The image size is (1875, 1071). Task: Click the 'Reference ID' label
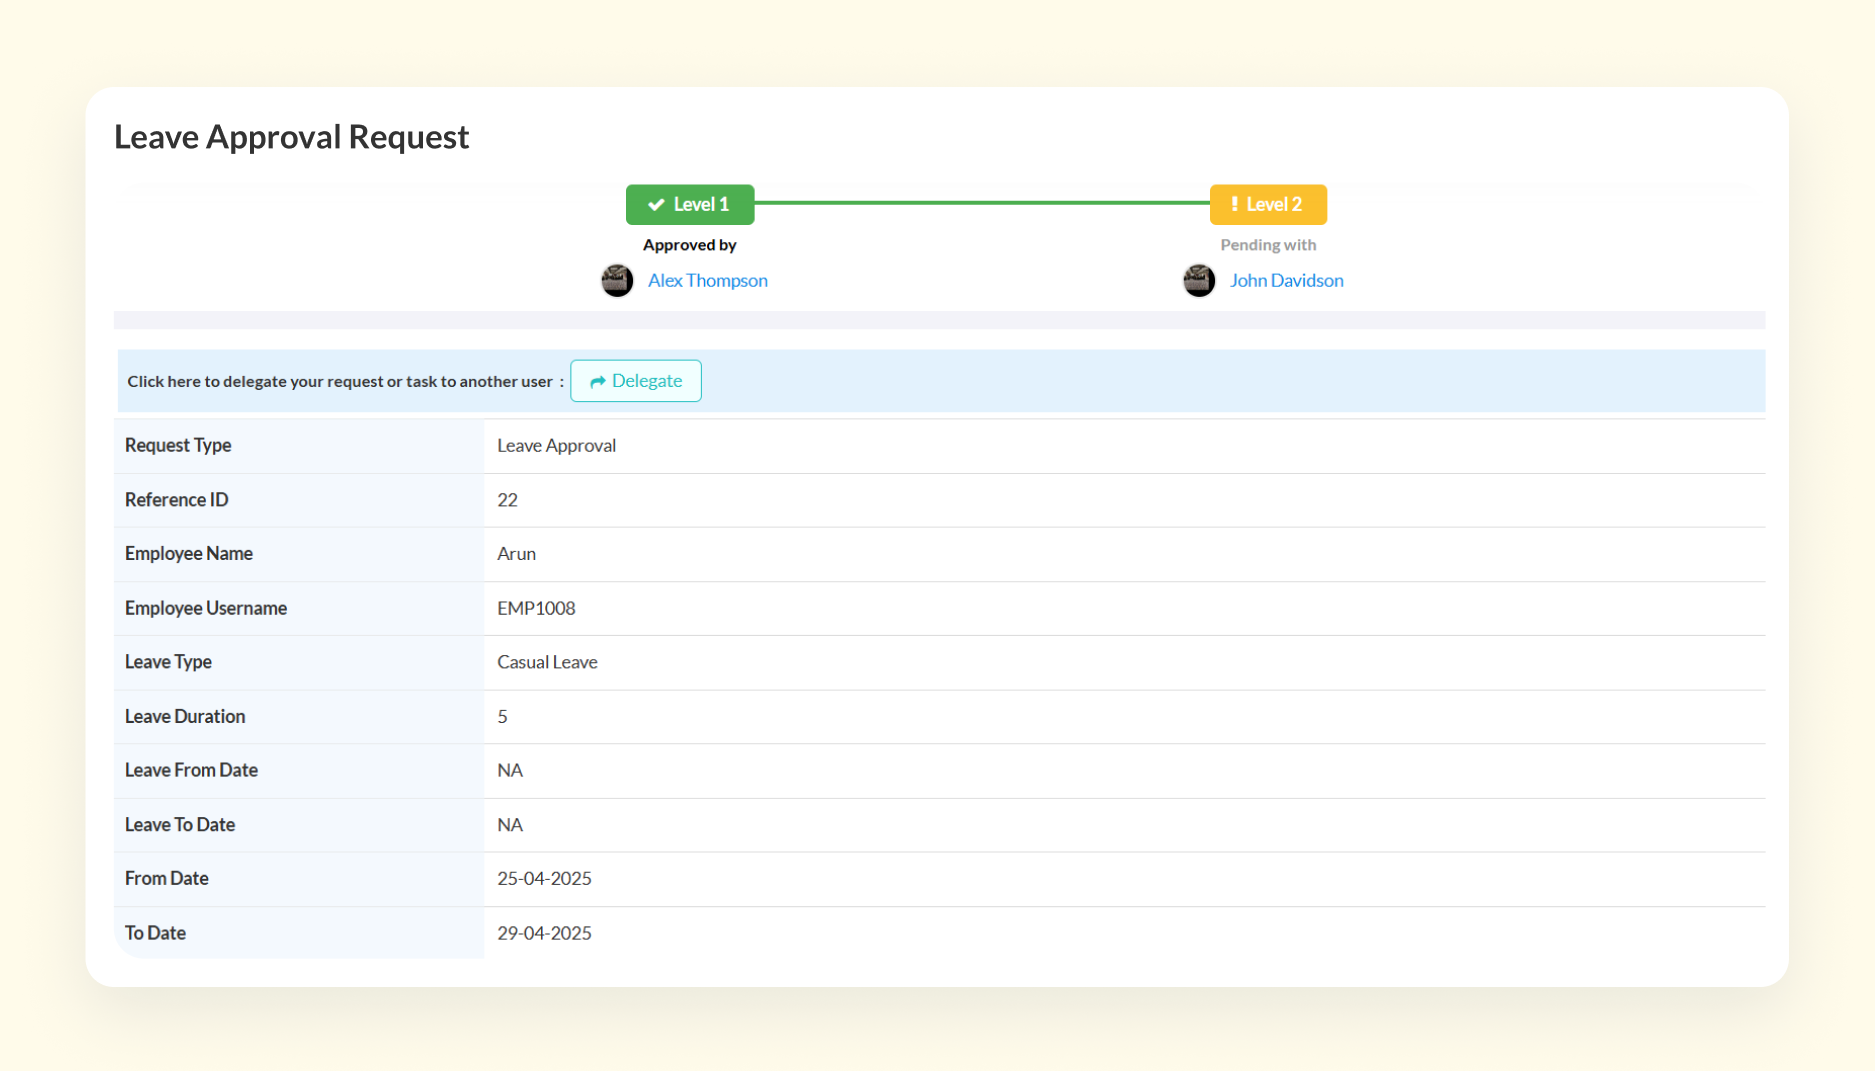tap(176, 500)
